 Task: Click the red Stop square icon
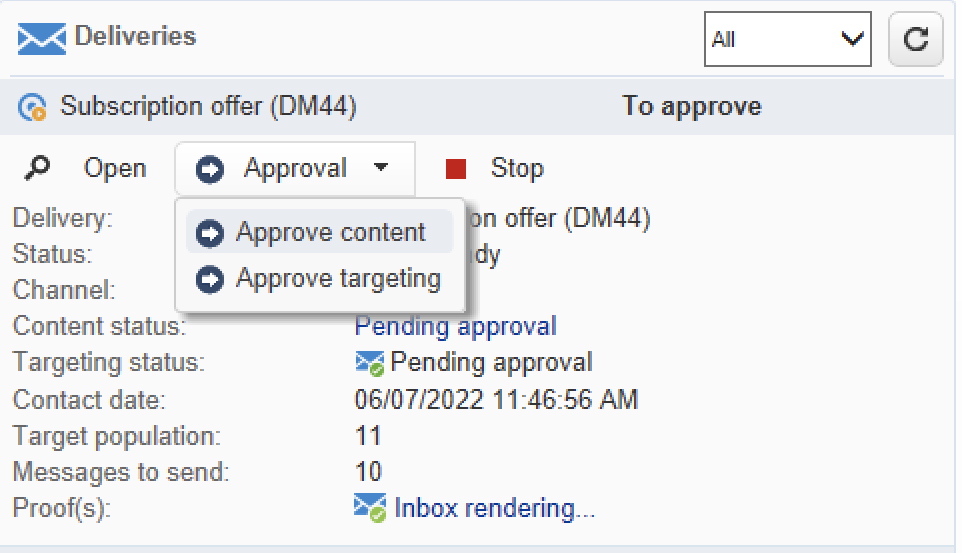[x=456, y=169]
